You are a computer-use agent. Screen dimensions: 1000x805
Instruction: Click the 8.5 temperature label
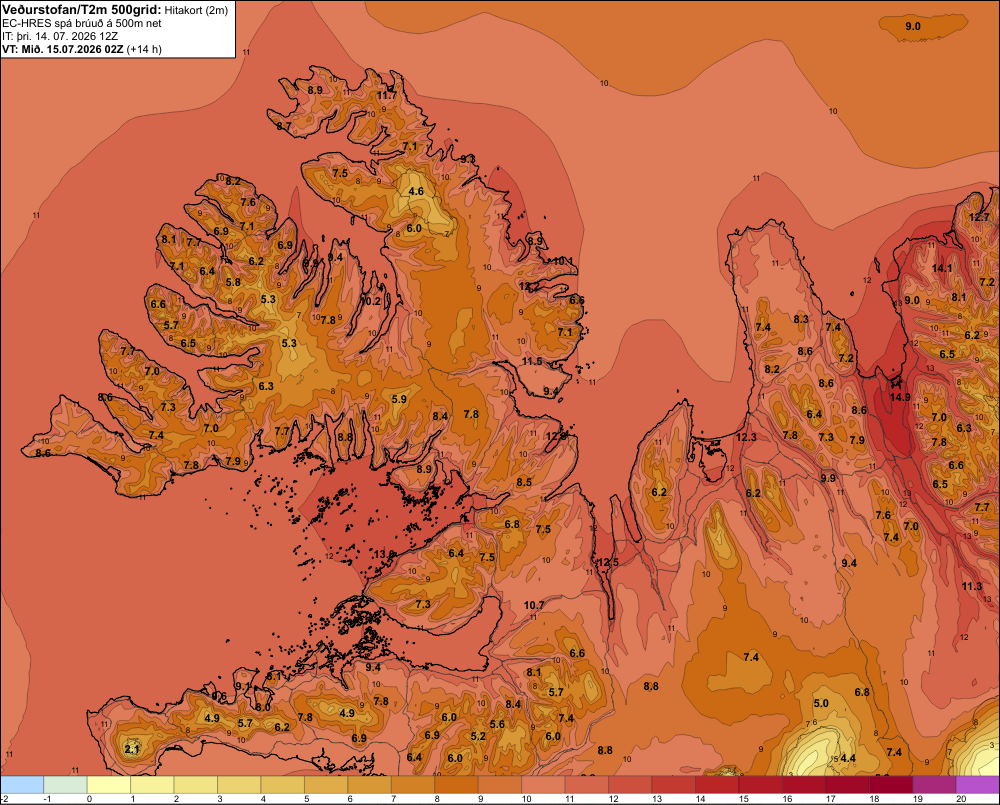coord(524,482)
